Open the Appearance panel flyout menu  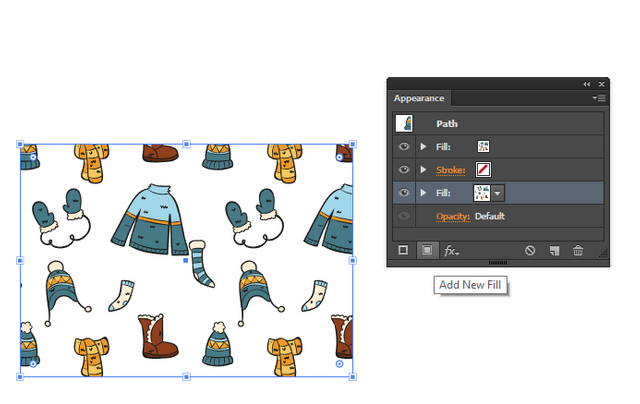pyautogui.click(x=599, y=98)
